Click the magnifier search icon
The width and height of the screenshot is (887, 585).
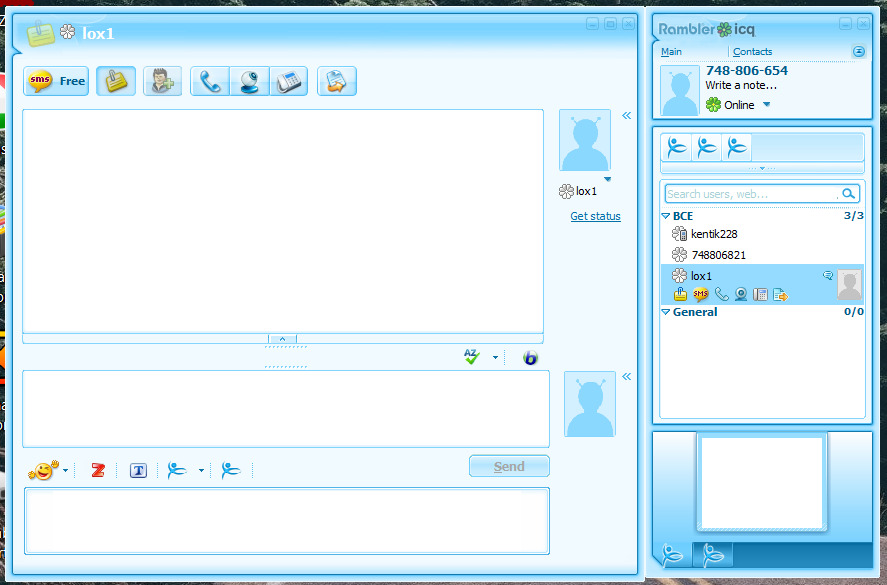[x=849, y=193]
